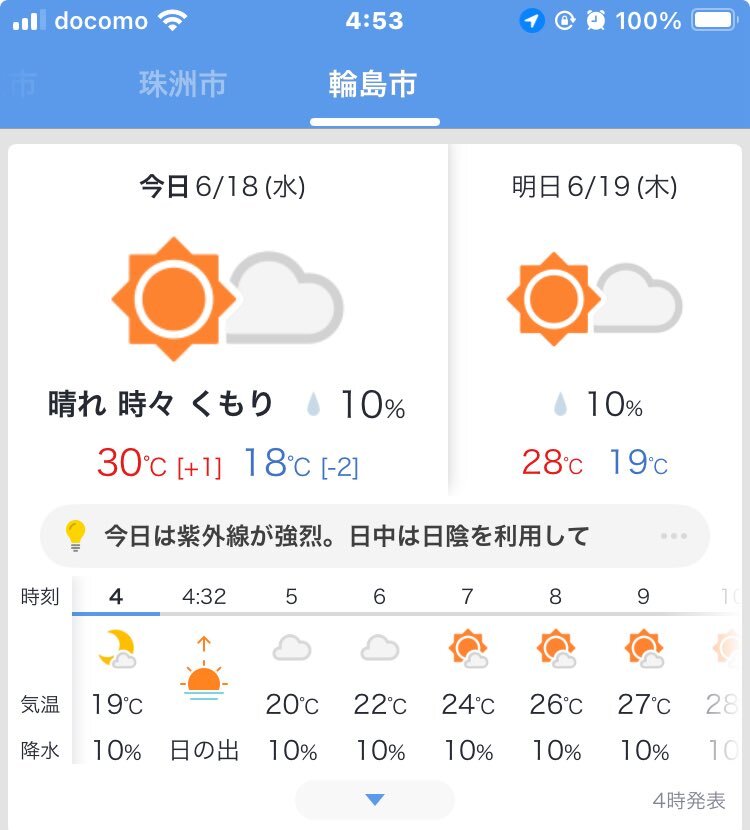750x830 pixels.
Task: Tap the cloud icon at 5 o'clock
Action: (292, 648)
